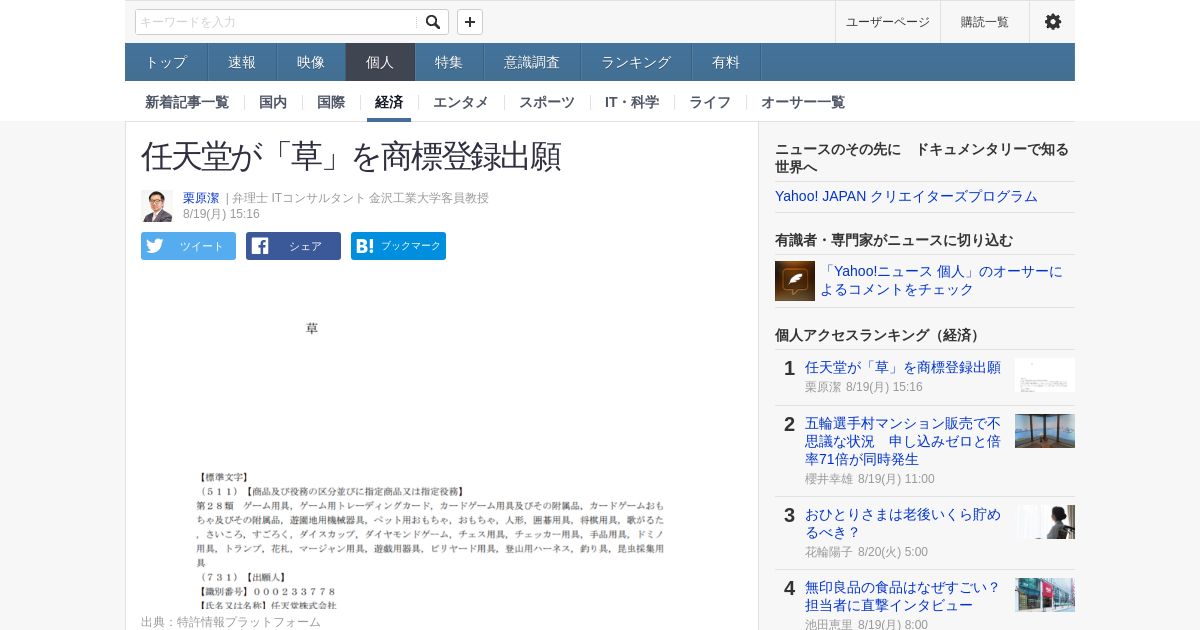The width and height of the screenshot is (1200, 630).
Task: Open ライフ subcategory
Action: [710, 102]
